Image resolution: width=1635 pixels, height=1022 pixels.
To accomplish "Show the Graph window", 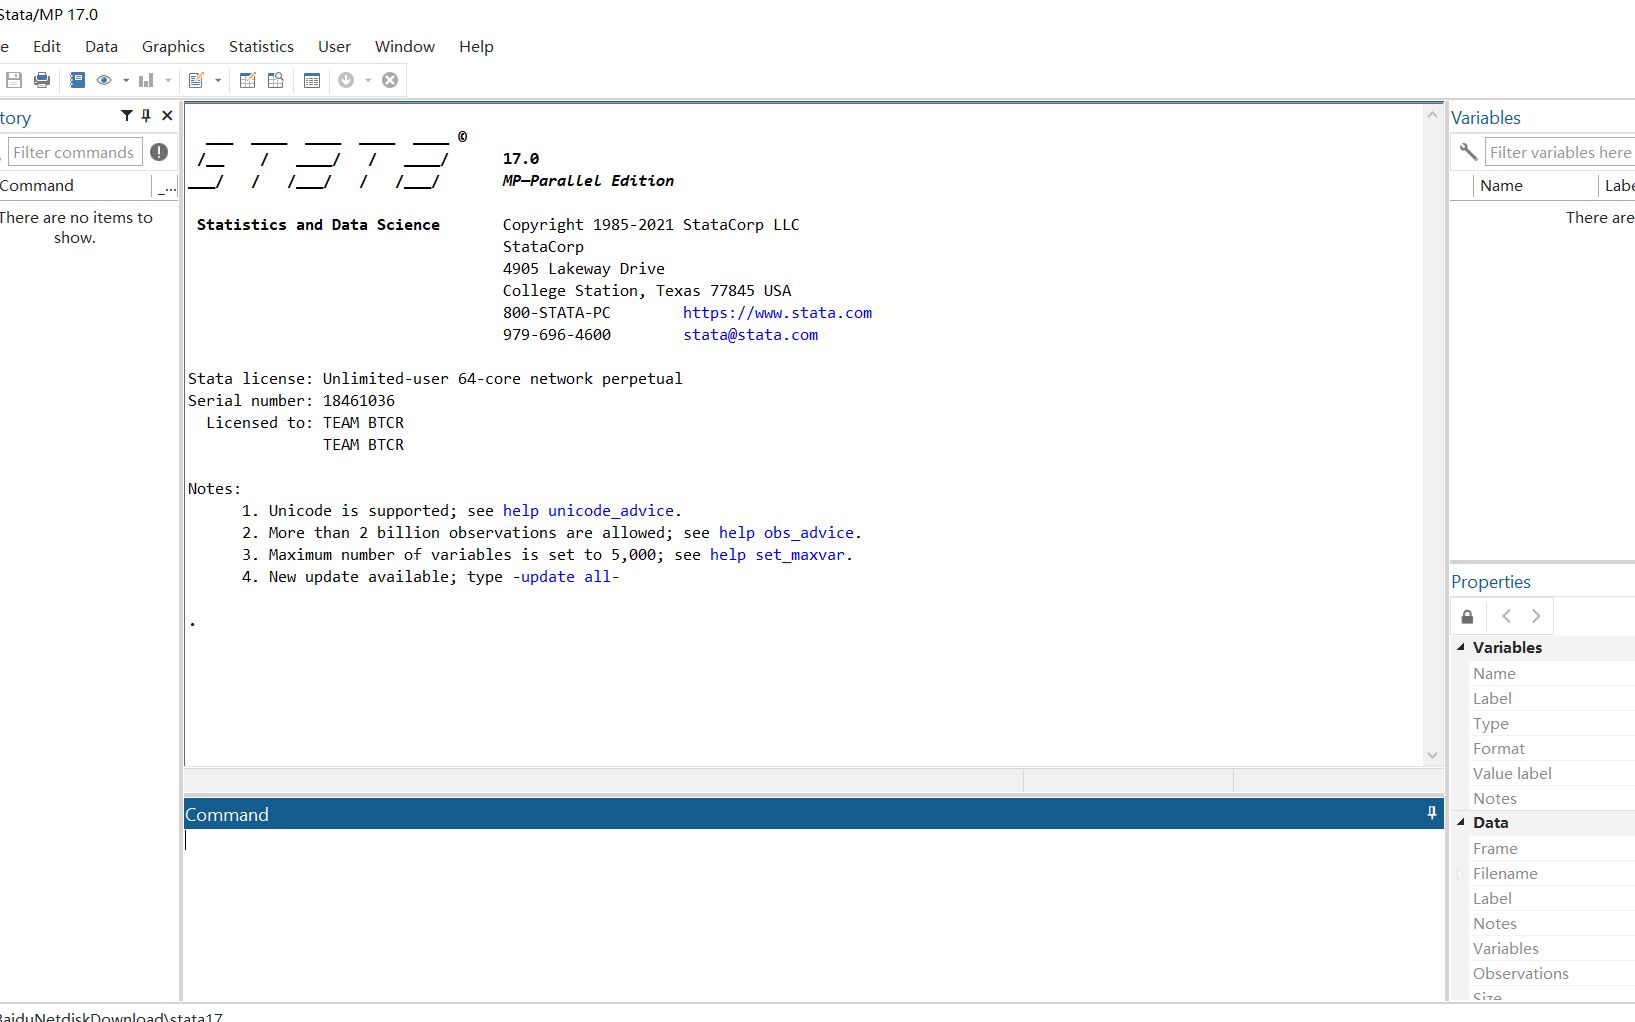I will point(147,80).
